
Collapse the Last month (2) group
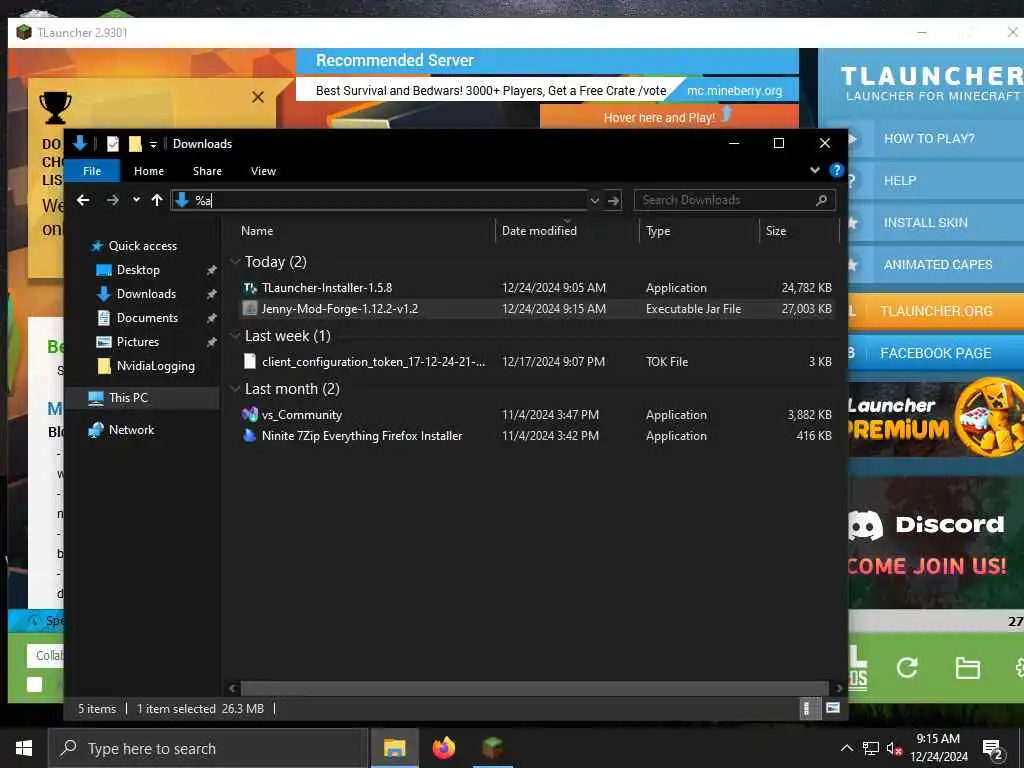[235, 389]
